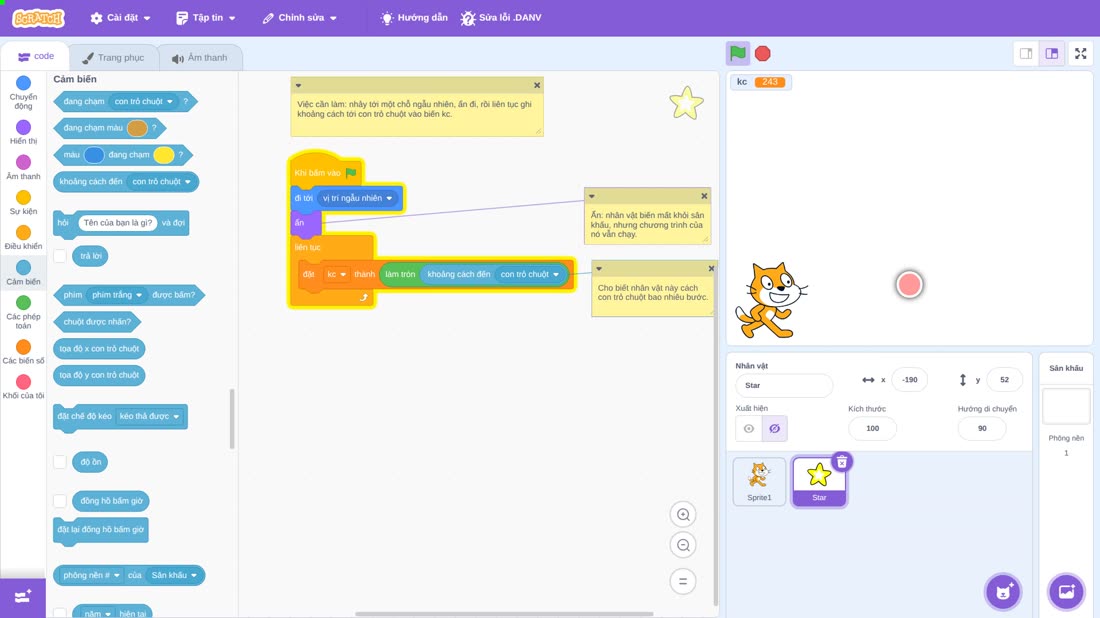Open the Hướng dẫn tutorials
The width and height of the screenshot is (1100, 618).
(414, 18)
